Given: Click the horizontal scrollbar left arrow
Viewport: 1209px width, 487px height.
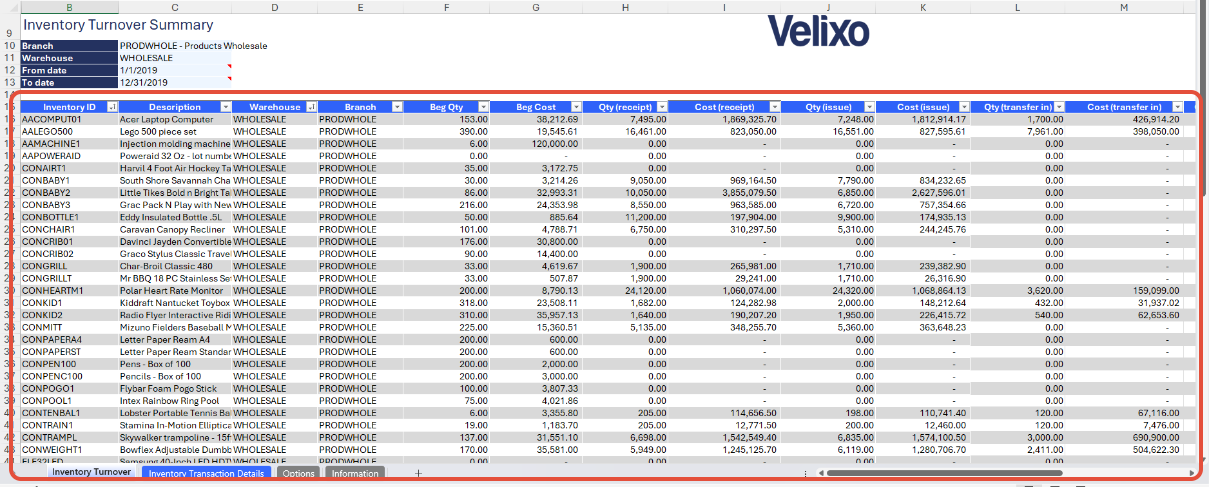Looking at the screenshot, I should (x=823, y=473).
